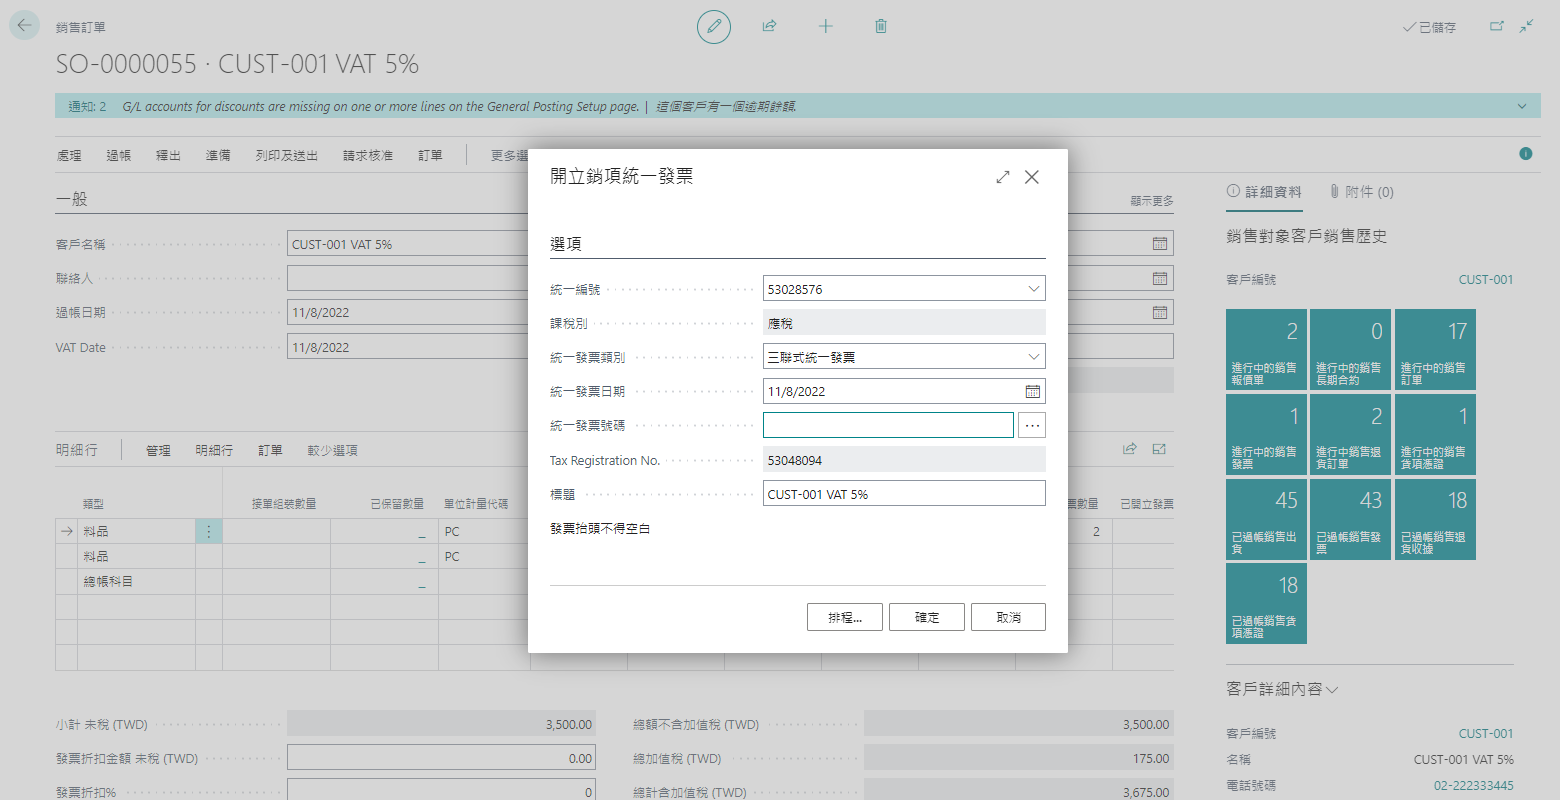Share the sales order via share icon
The image size is (1560, 800).
pos(769,26)
